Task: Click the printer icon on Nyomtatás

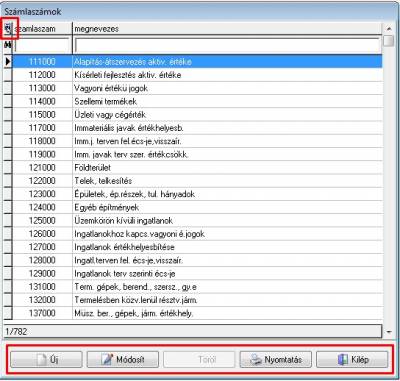Action: [256, 360]
